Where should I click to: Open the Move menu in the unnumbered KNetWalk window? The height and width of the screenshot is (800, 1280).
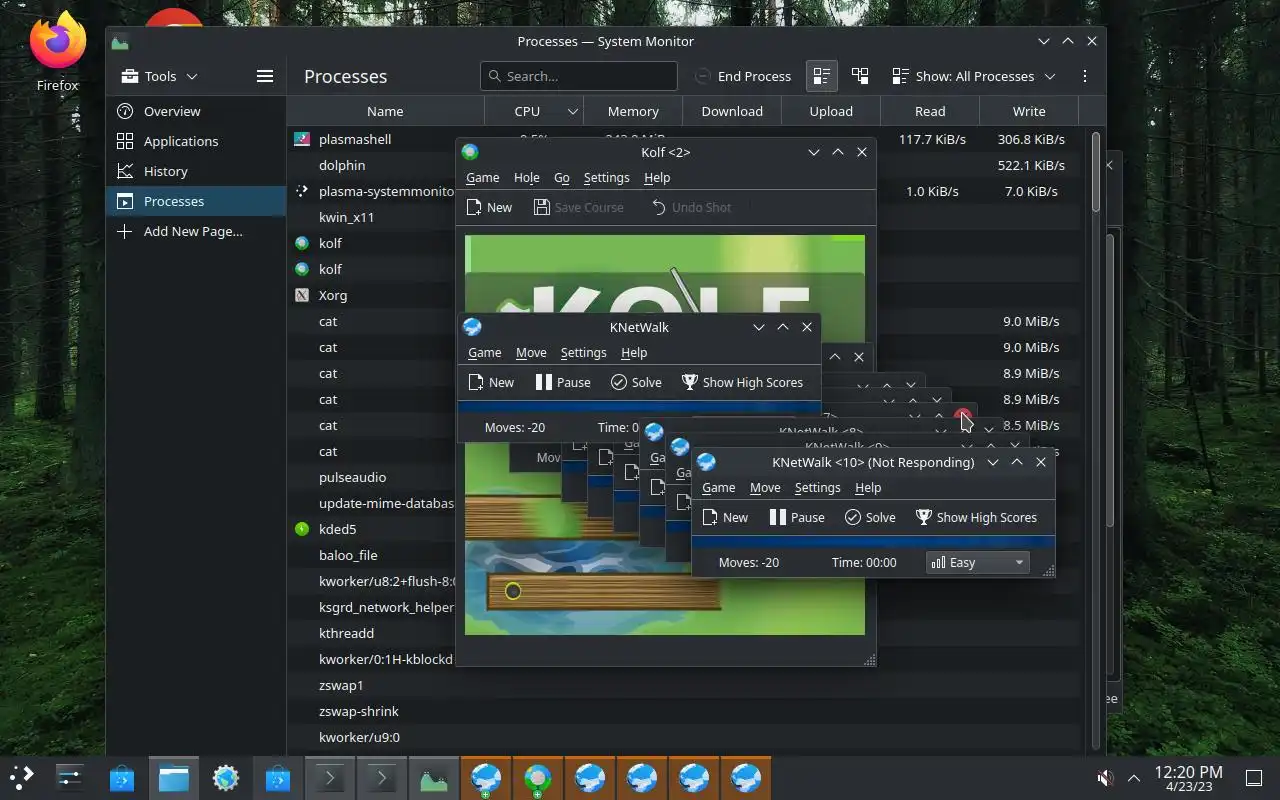coord(531,352)
